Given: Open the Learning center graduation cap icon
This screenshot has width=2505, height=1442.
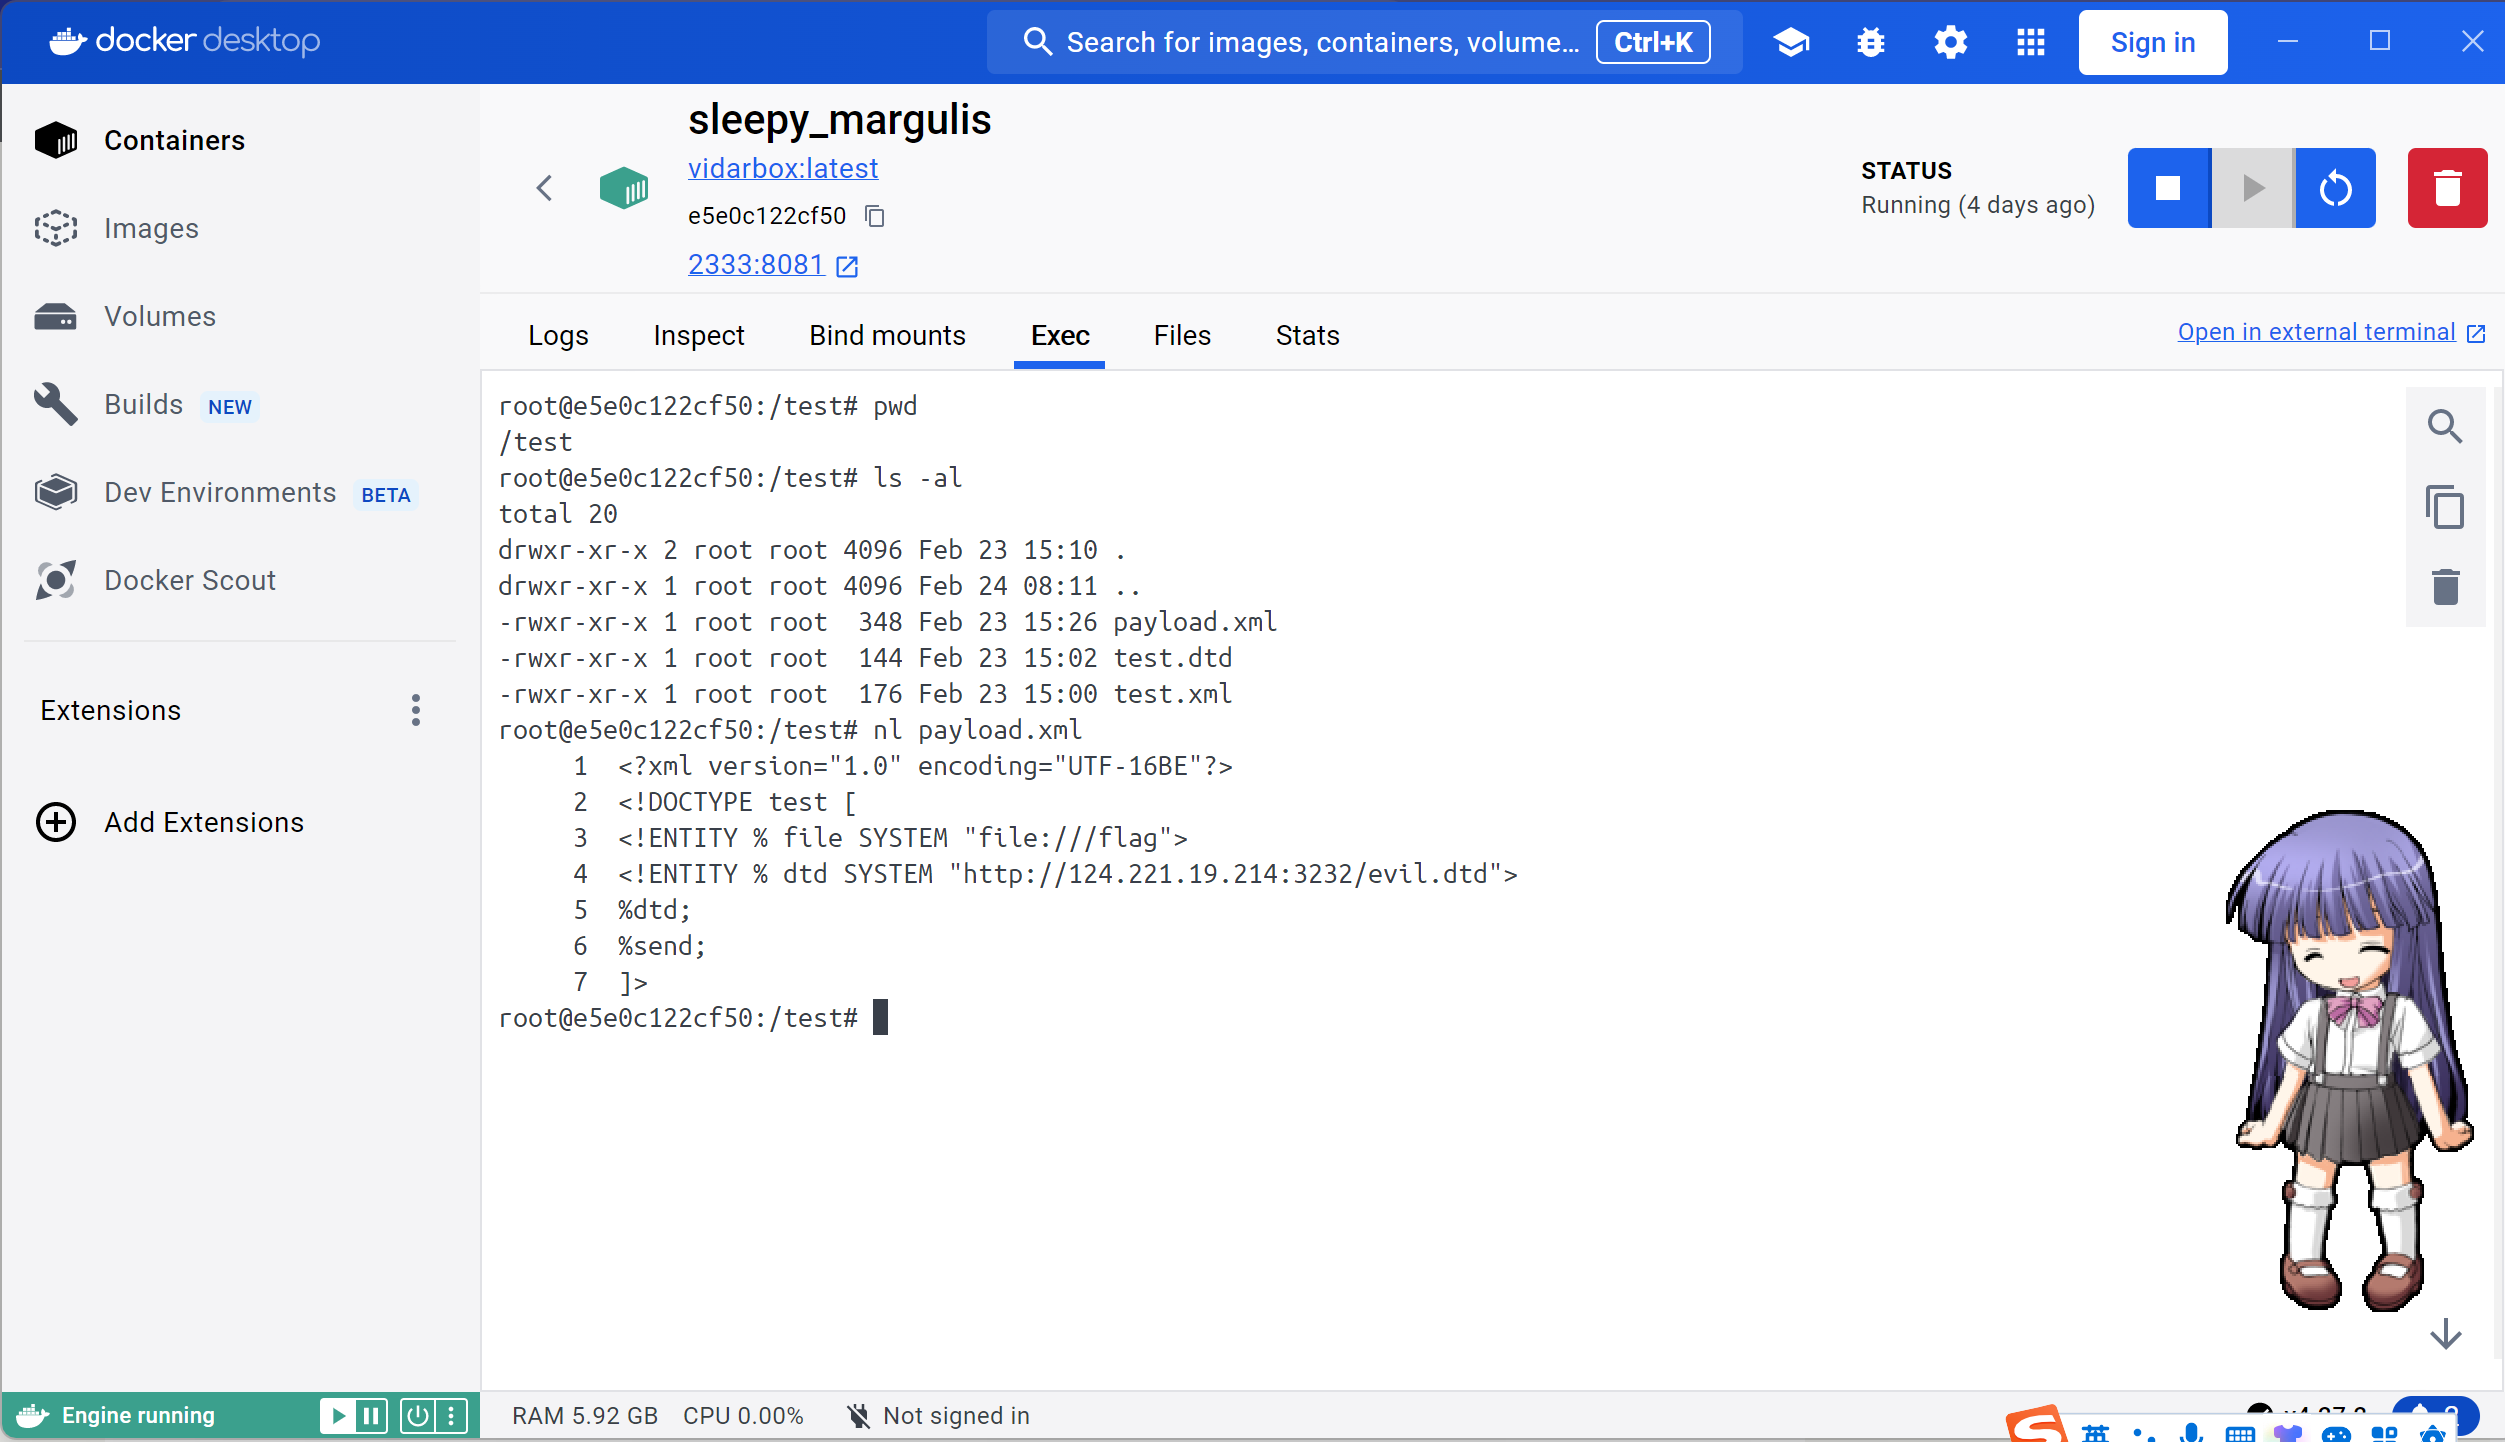Looking at the screenshot, I should coord(1791,42).
